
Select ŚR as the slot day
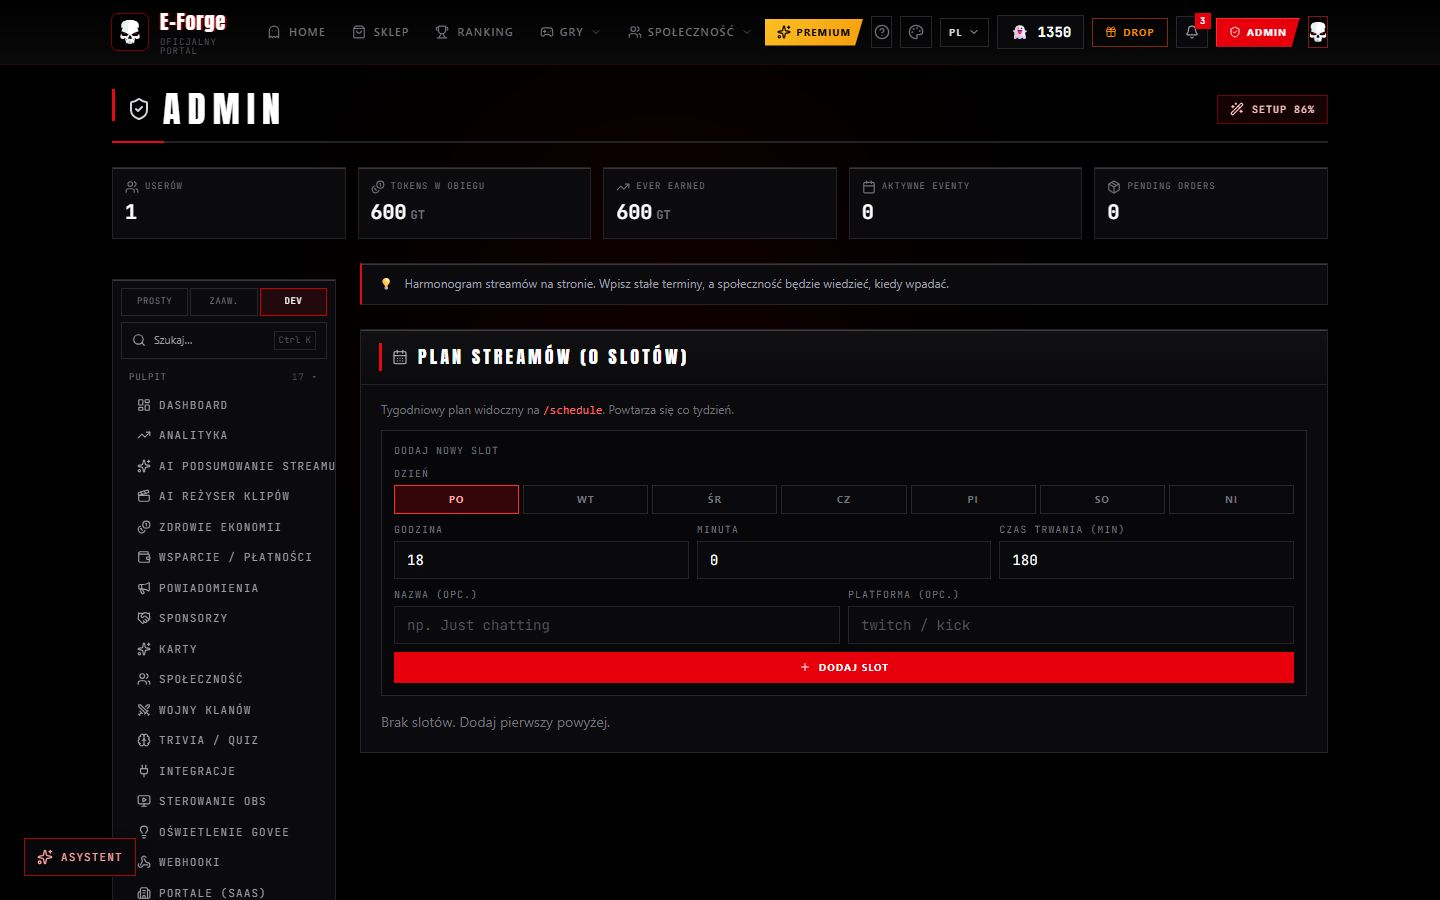[x=714, y=499]
